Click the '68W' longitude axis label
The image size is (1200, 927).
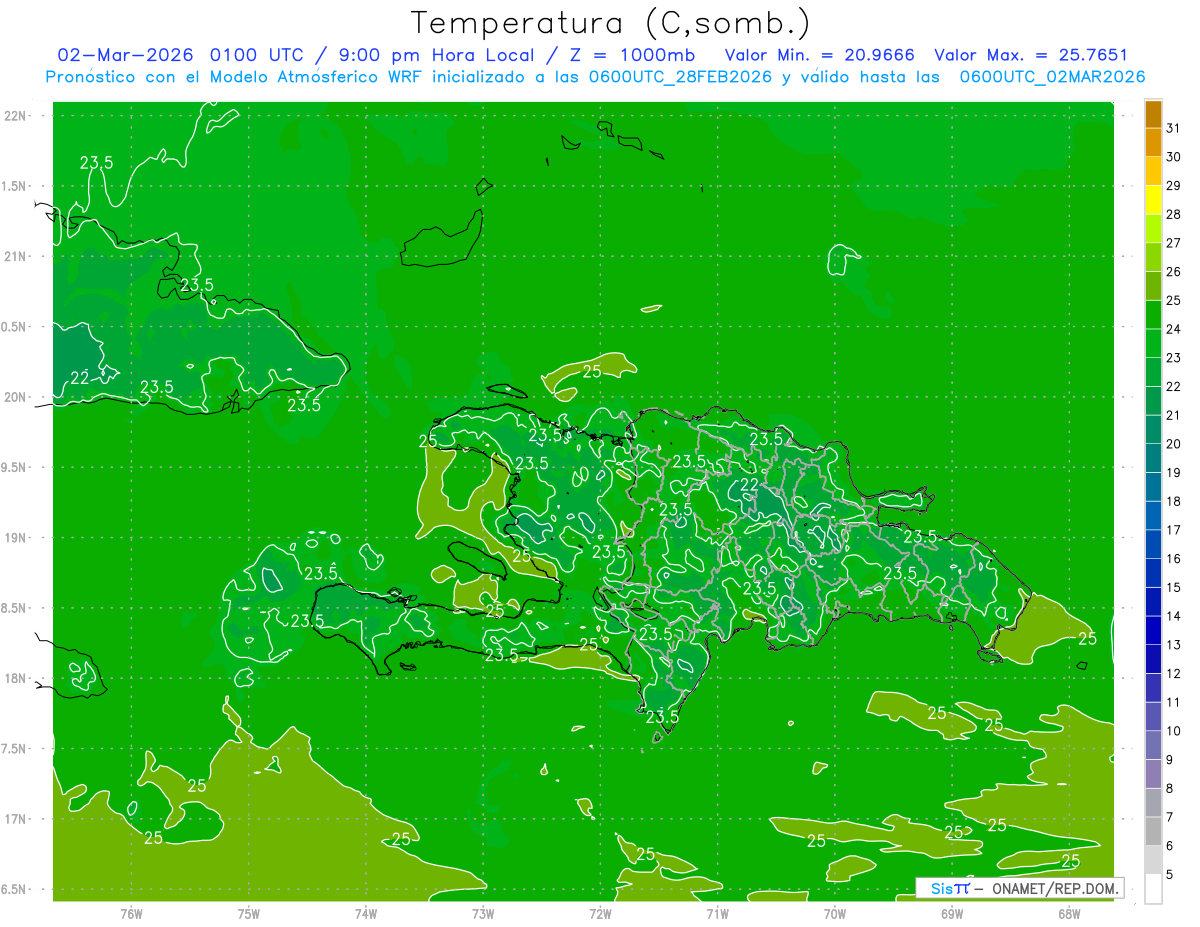coord(1069,914)
